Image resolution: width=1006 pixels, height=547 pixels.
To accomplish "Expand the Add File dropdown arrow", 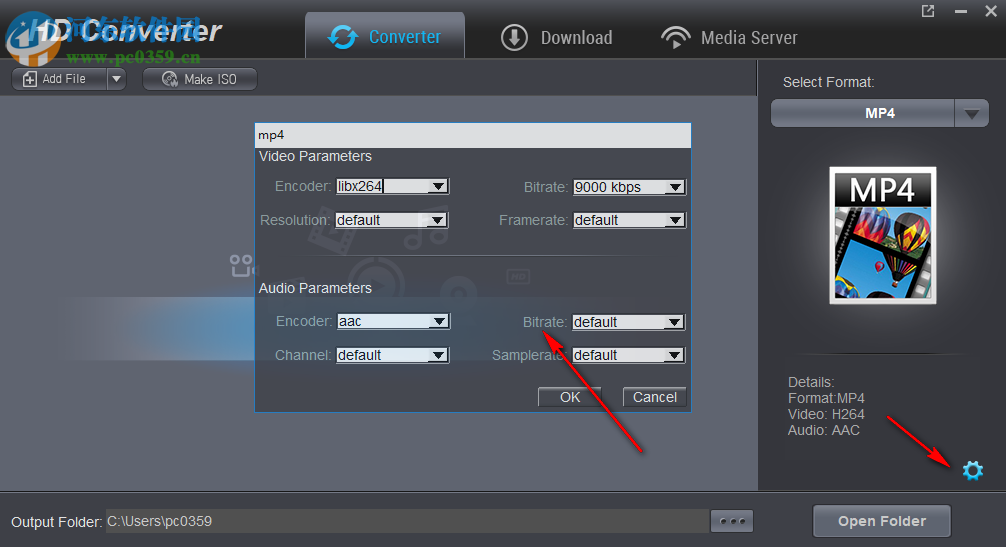I will [x=116, y=79].
